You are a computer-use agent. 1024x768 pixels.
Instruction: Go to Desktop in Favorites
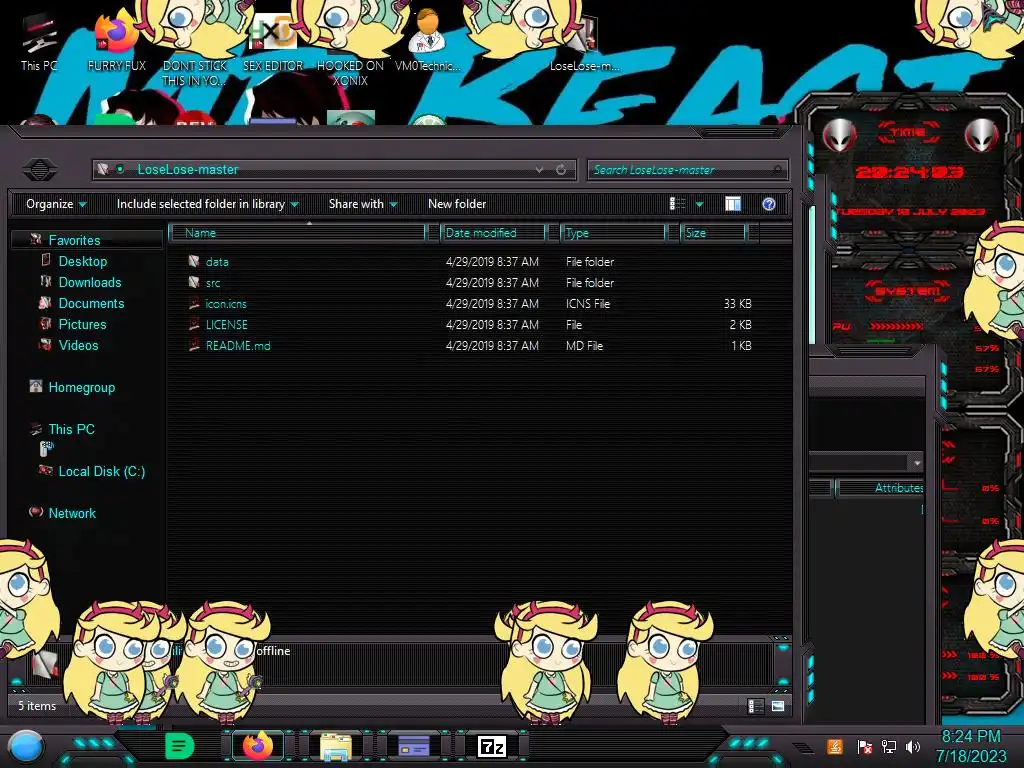(82, 261)
